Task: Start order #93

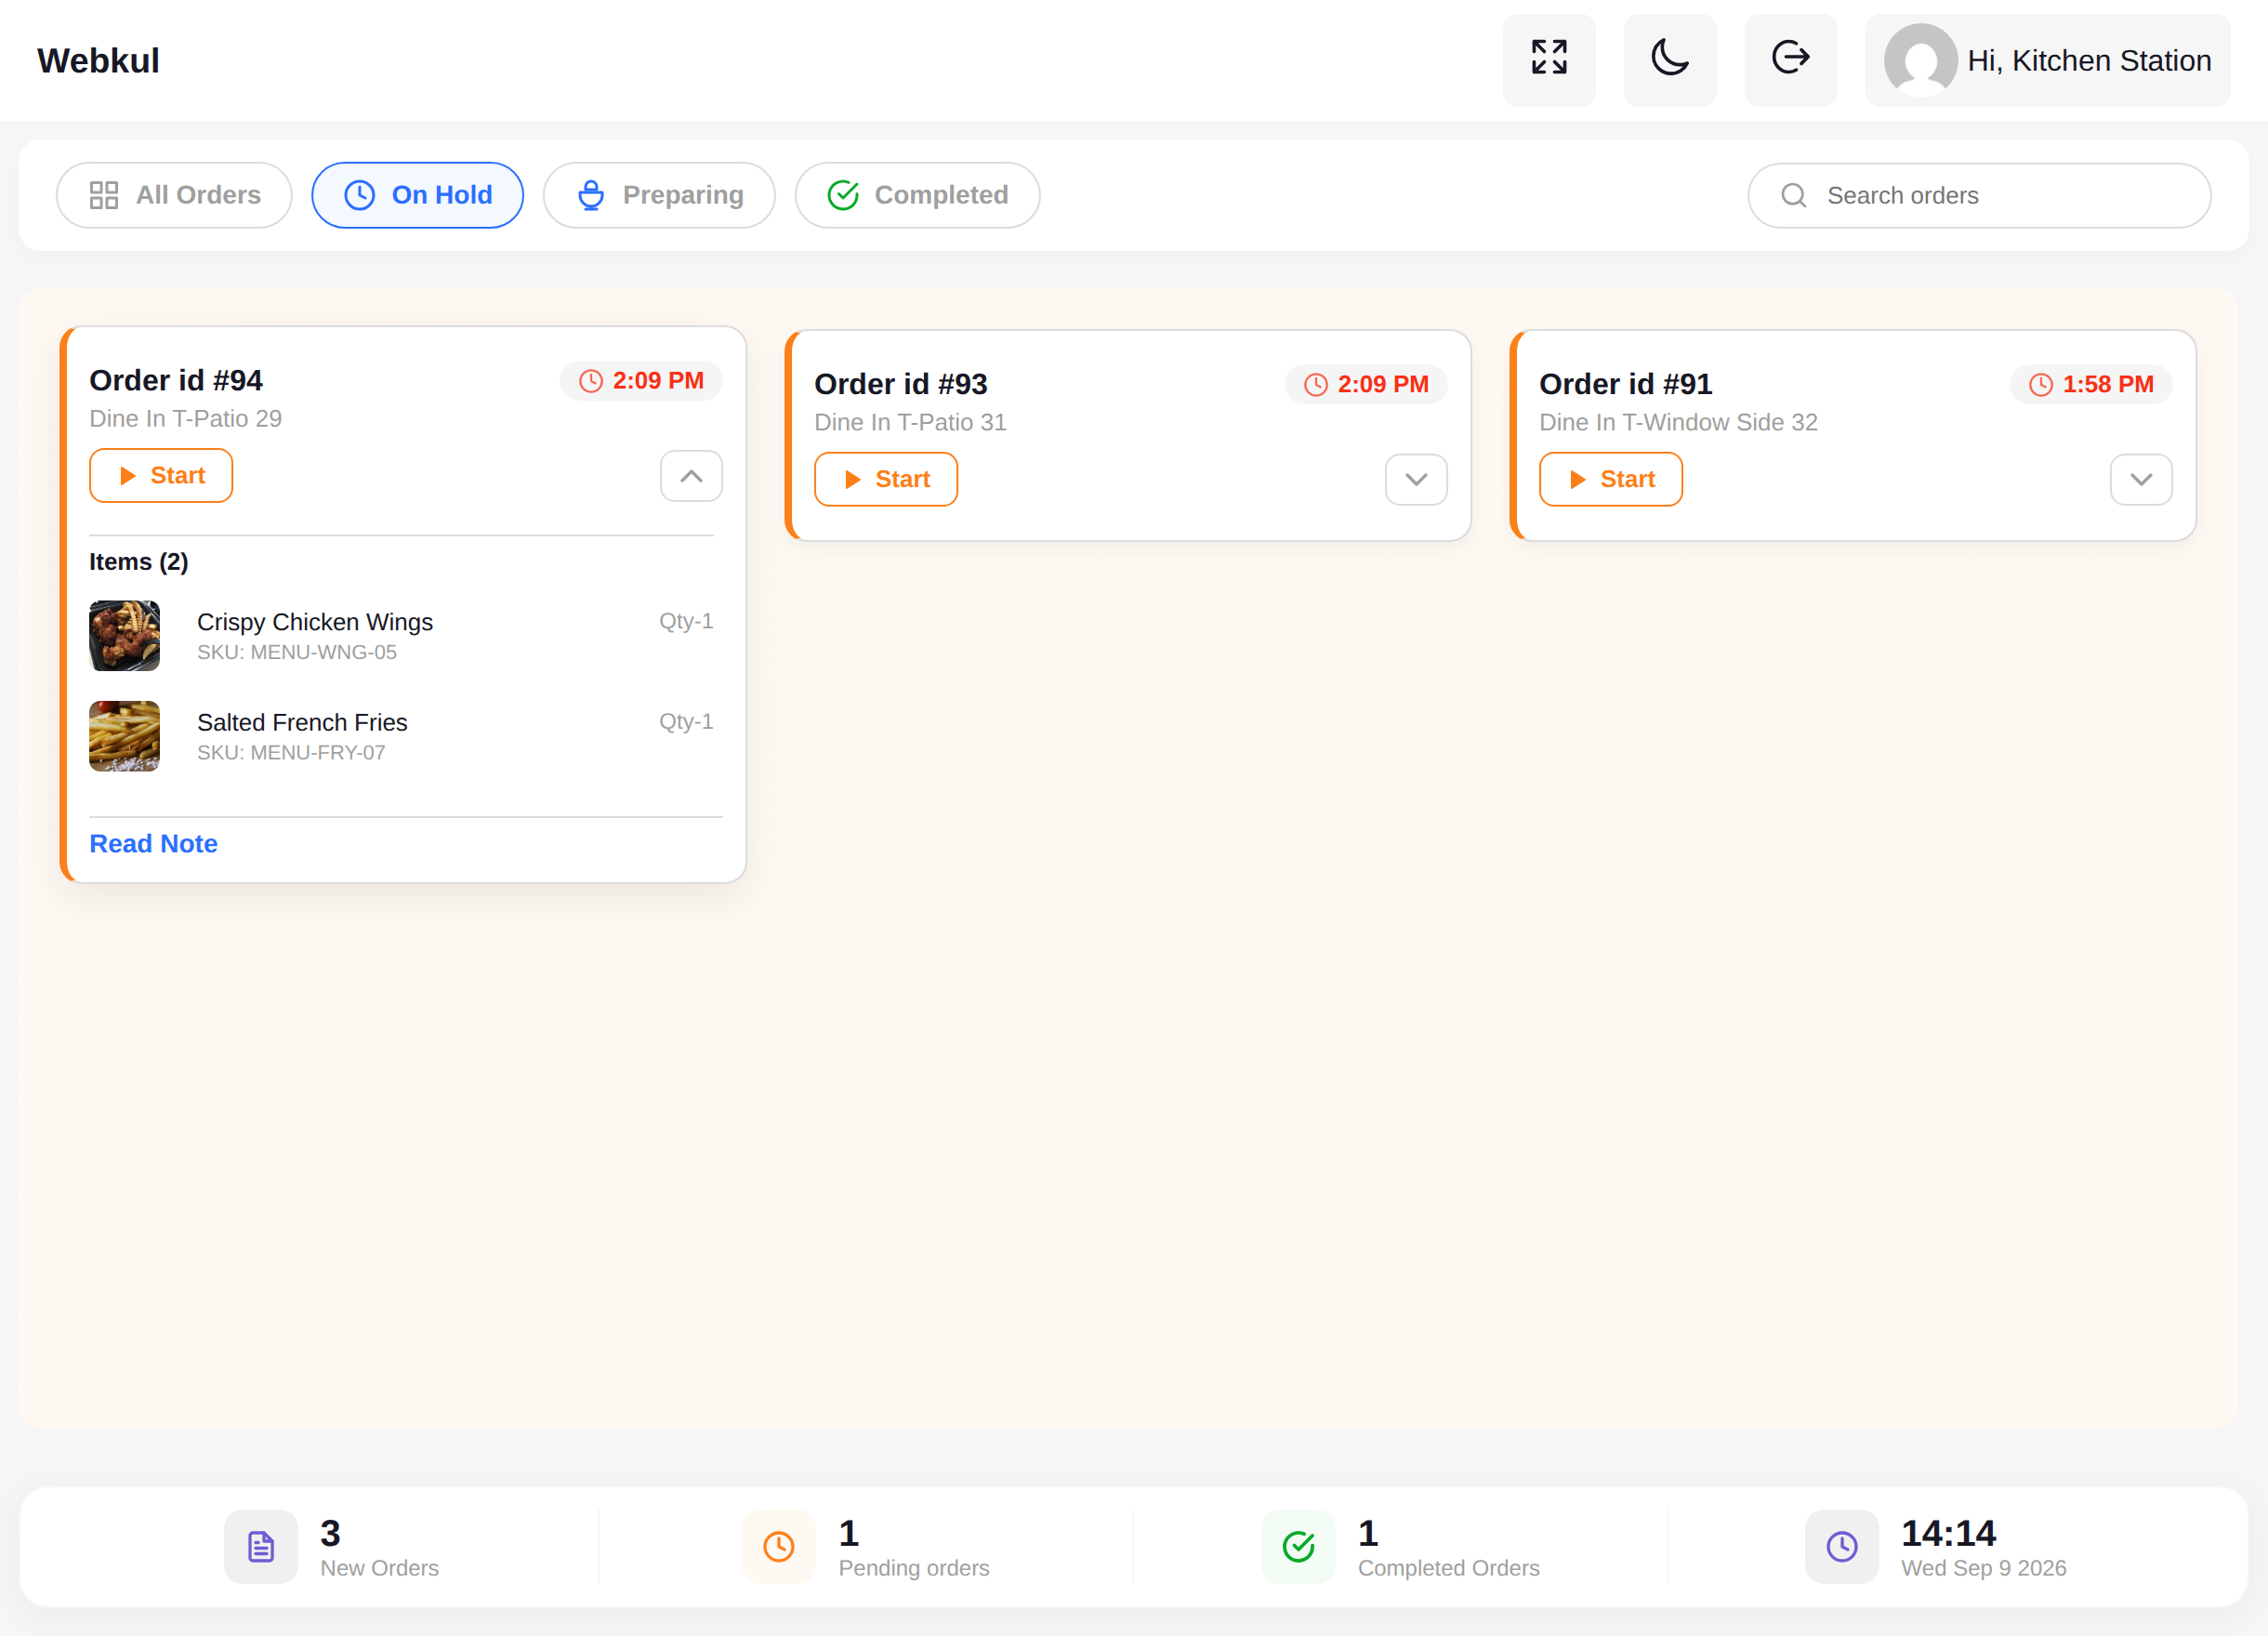Action: tap(886, 479)
